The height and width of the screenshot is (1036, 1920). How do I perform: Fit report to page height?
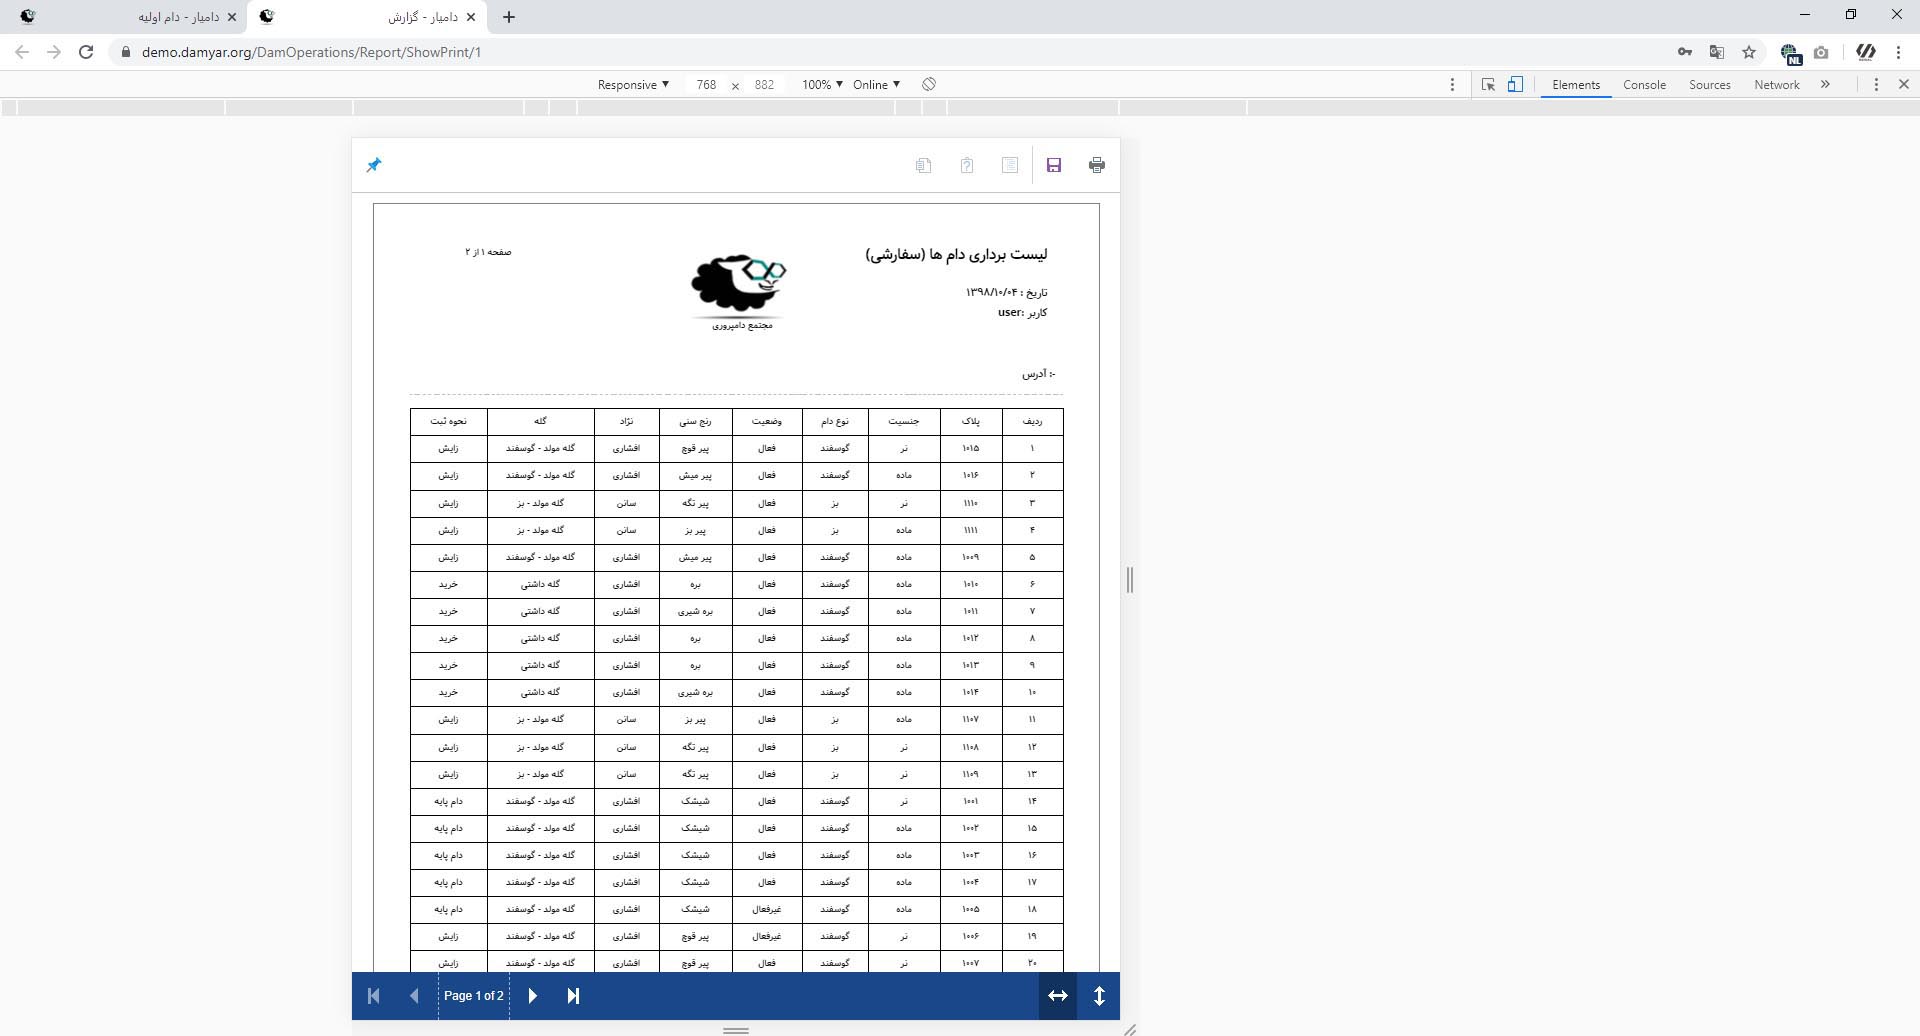(x=1099, y=996)
